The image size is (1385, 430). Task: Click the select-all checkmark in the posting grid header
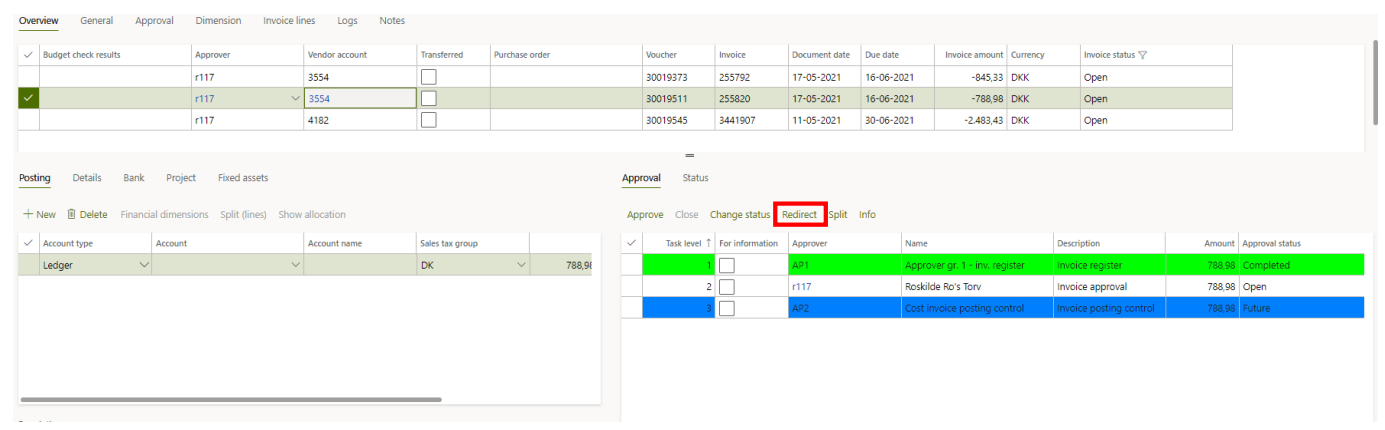click(28, 243)
